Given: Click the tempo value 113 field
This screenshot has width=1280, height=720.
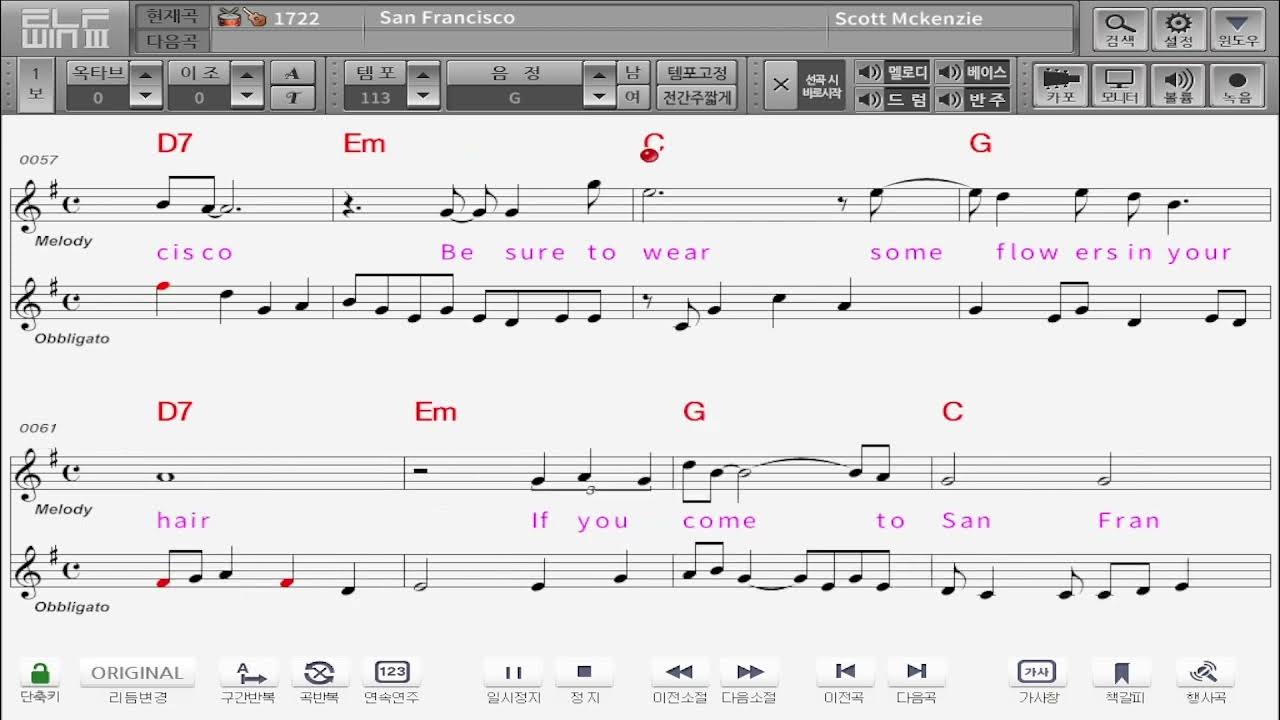Looking at the screenshot, I should click(x=375, y=98).
